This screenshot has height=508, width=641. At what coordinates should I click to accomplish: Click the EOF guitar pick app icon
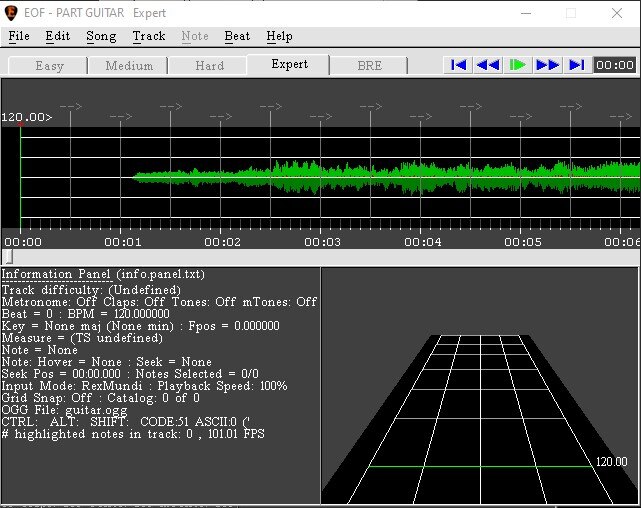[12, 13]
